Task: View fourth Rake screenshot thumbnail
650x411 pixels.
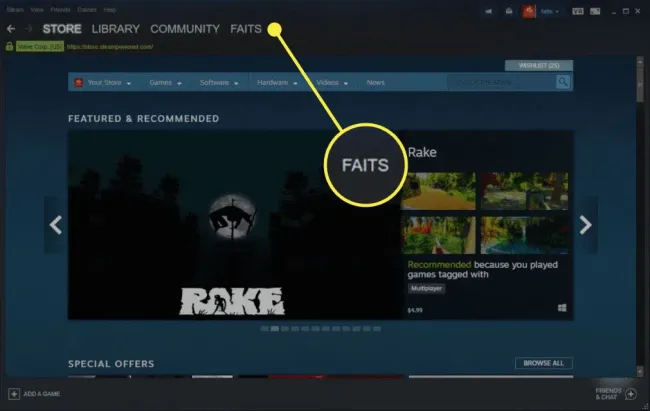Action: [524, 235]
